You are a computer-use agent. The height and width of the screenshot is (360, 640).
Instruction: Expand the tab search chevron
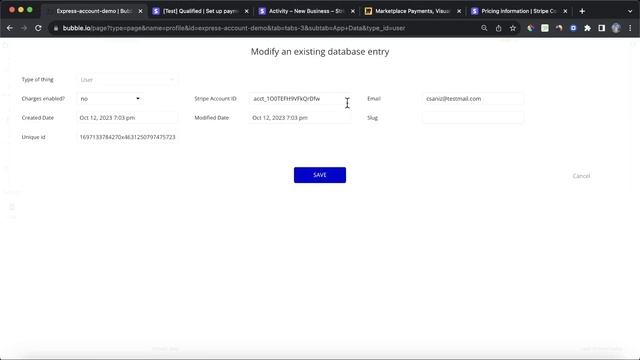tap(630, 11)
